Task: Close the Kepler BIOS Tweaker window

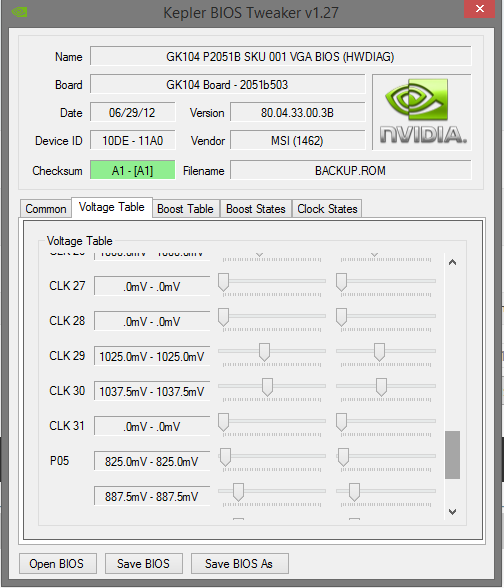Action: pyautogui.click(x=480, y=9)
